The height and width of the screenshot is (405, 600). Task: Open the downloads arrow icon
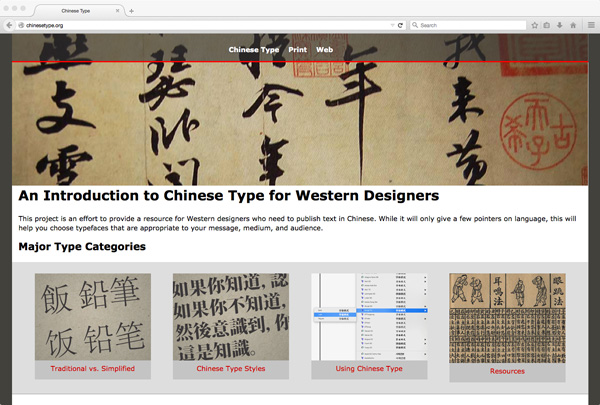click(560, 24)
